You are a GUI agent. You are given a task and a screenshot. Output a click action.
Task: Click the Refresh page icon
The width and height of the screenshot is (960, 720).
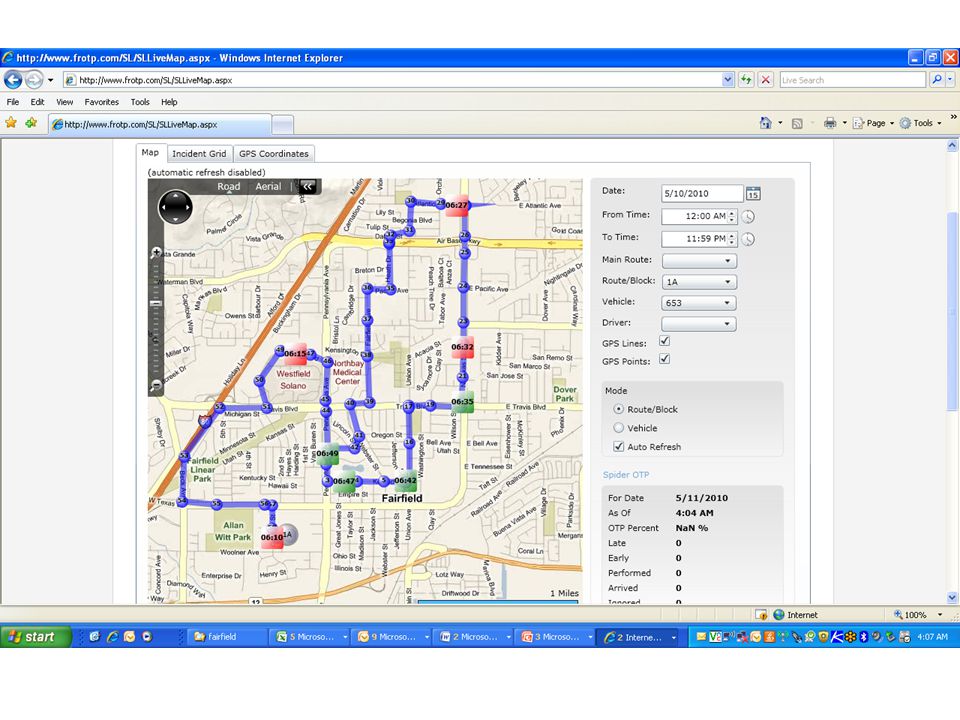coord(746,80)
